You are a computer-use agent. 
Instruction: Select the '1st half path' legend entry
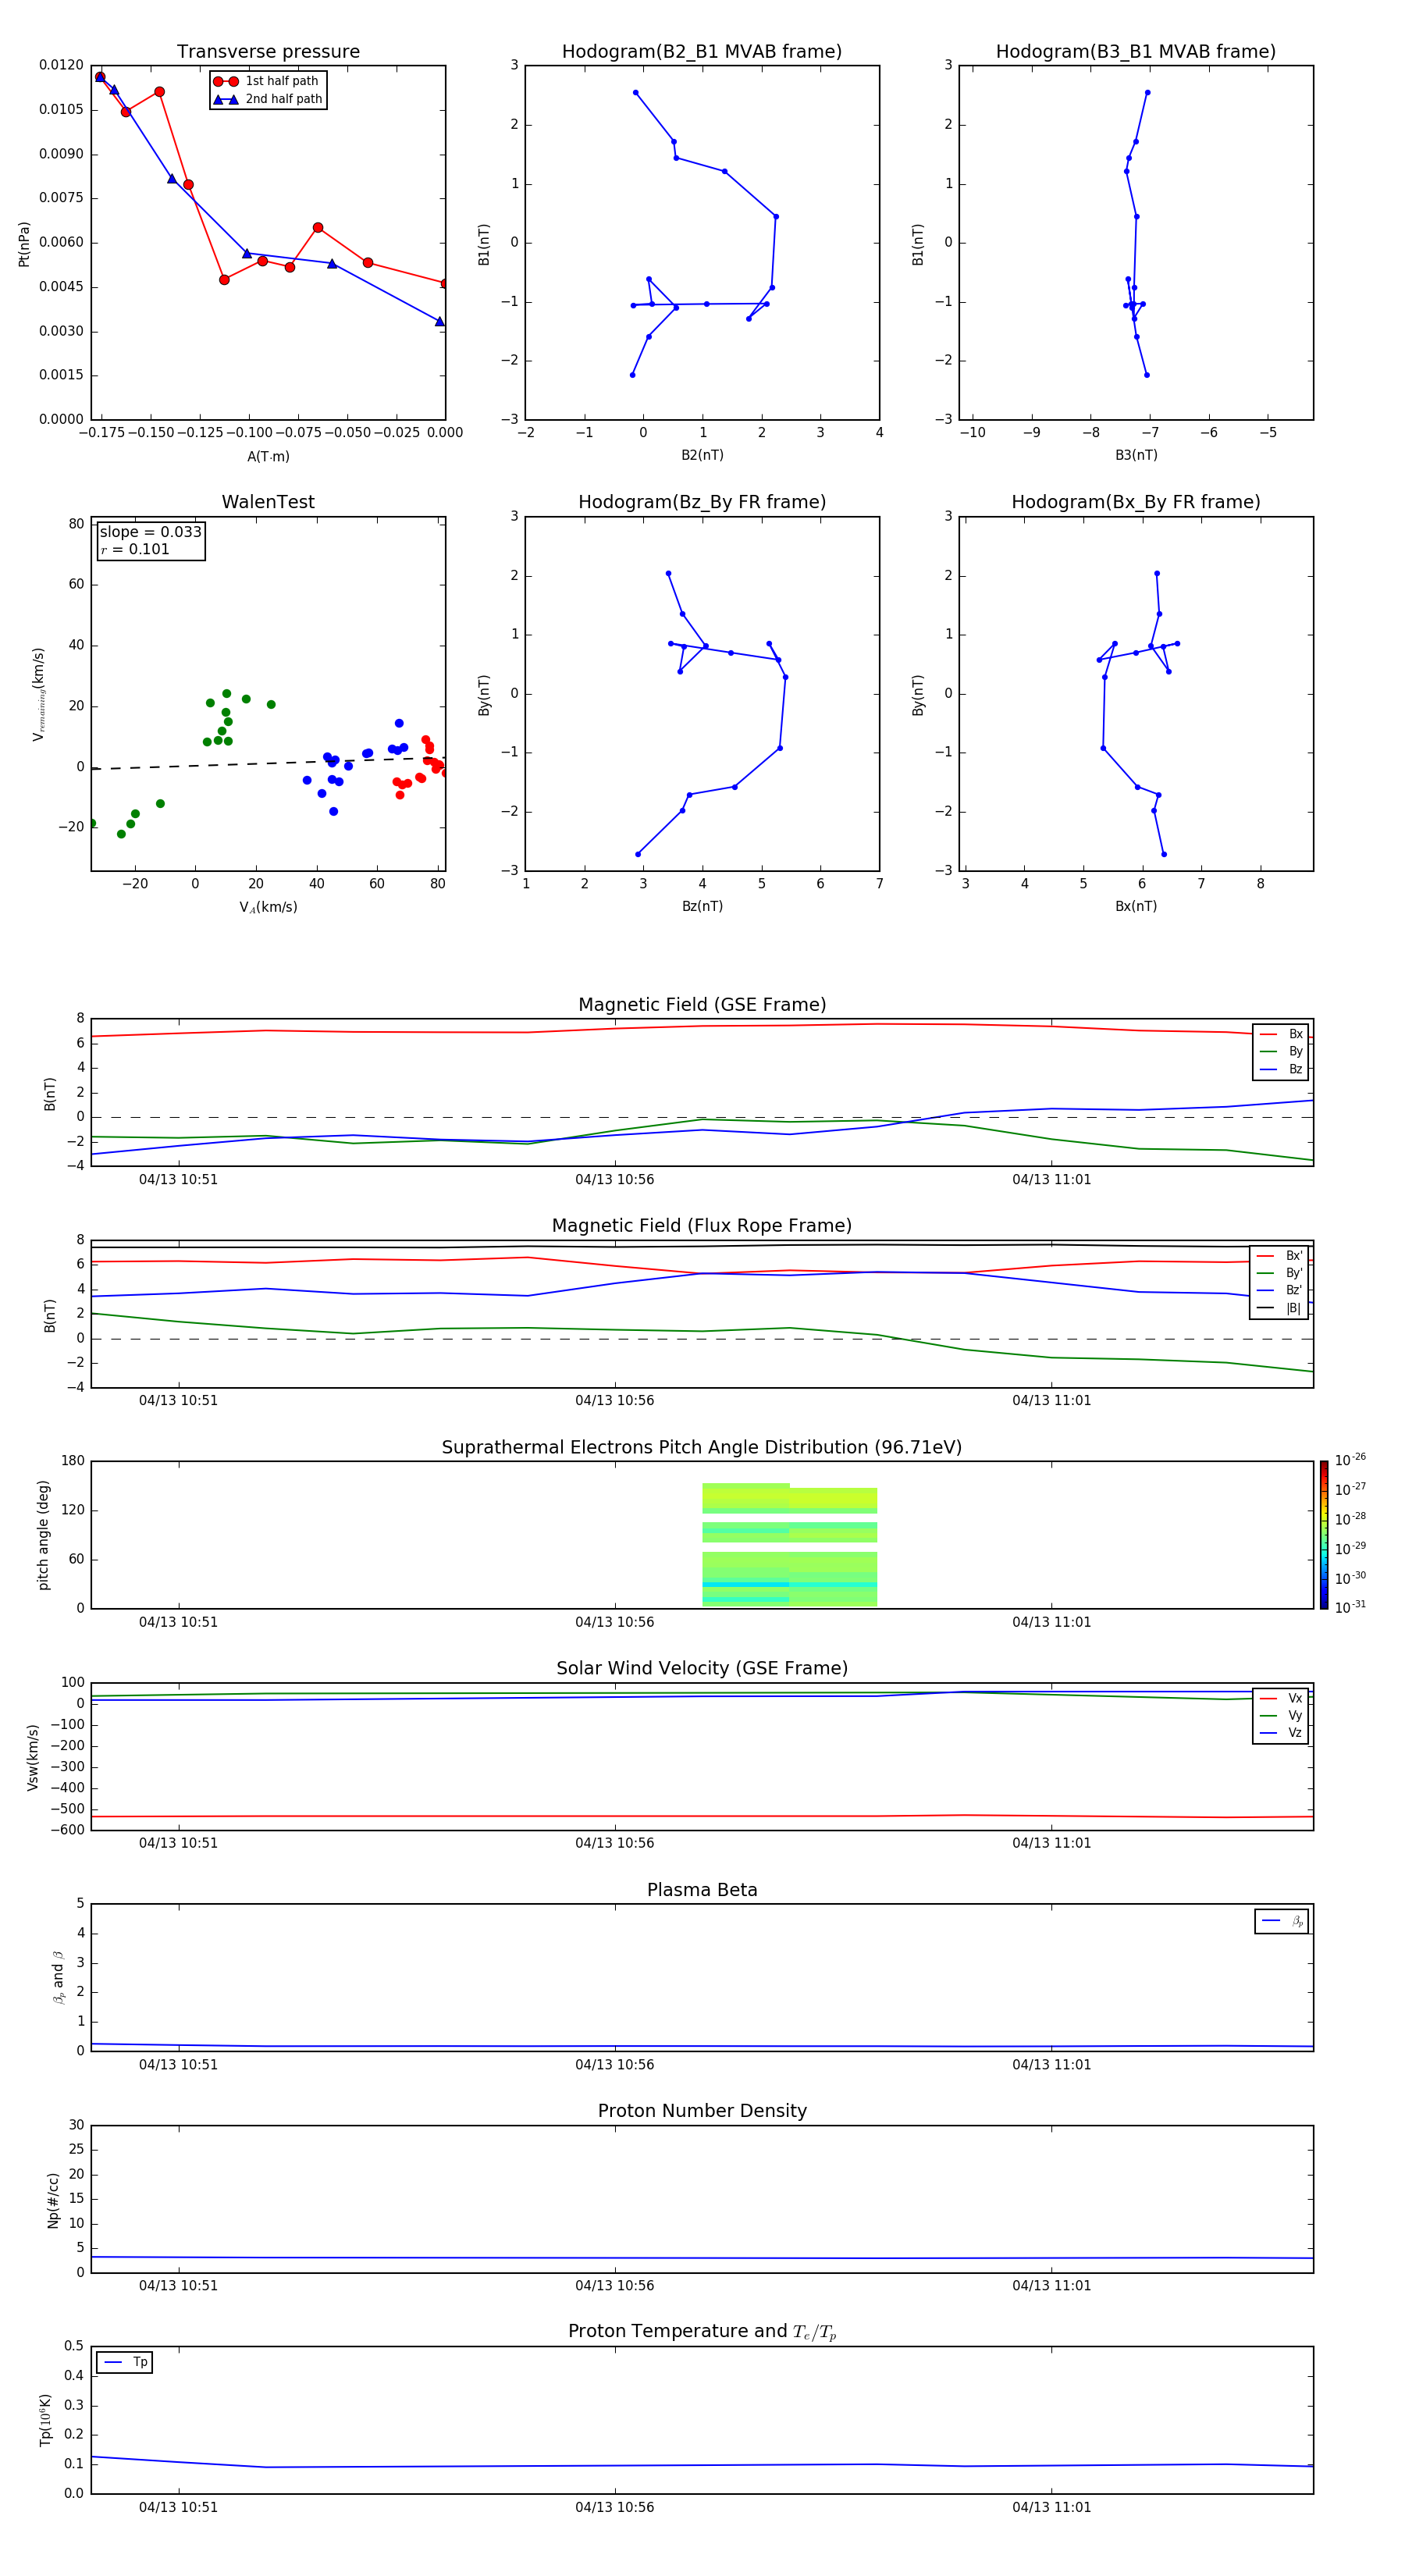(266, 81)
